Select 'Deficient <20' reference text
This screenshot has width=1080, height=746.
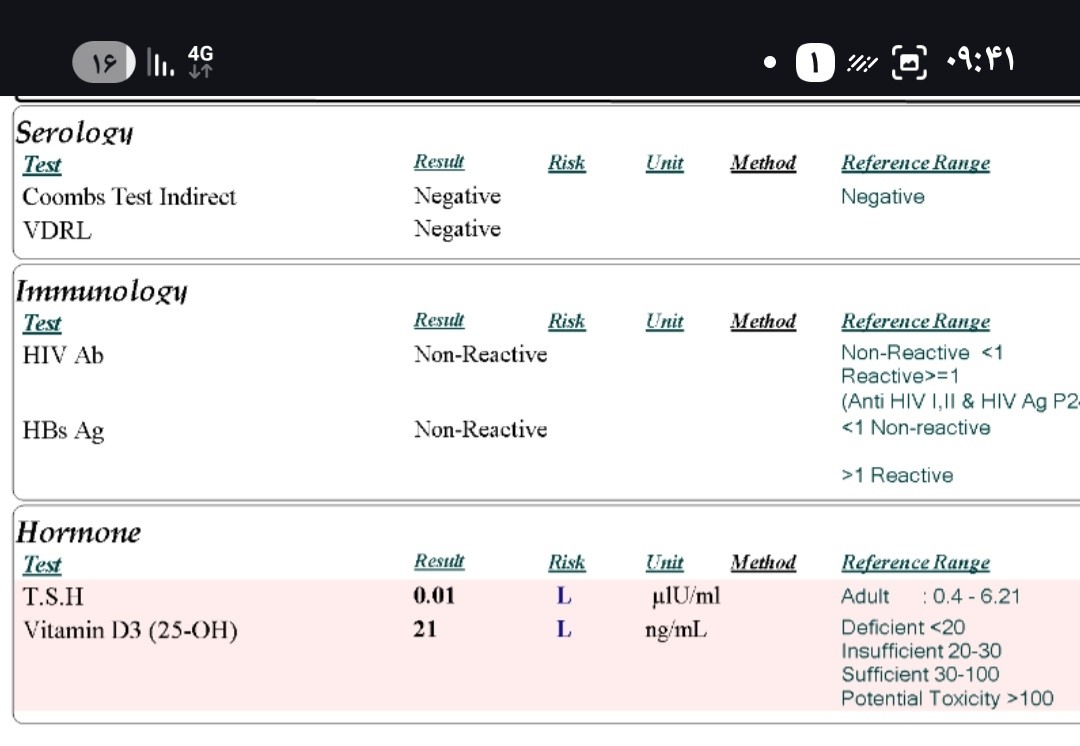[903, 628]
